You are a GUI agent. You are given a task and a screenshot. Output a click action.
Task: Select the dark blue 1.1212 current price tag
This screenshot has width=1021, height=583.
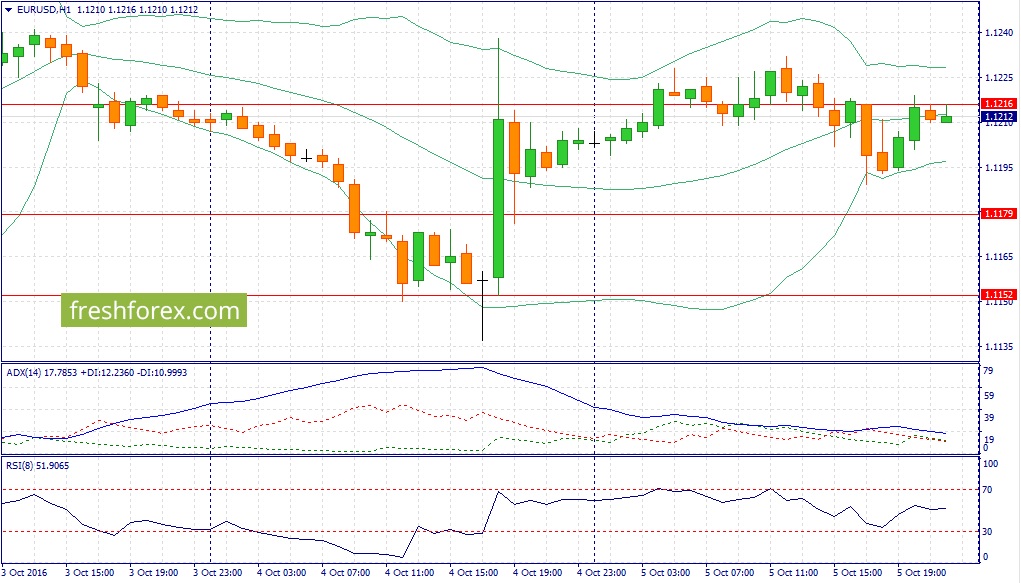998,117
